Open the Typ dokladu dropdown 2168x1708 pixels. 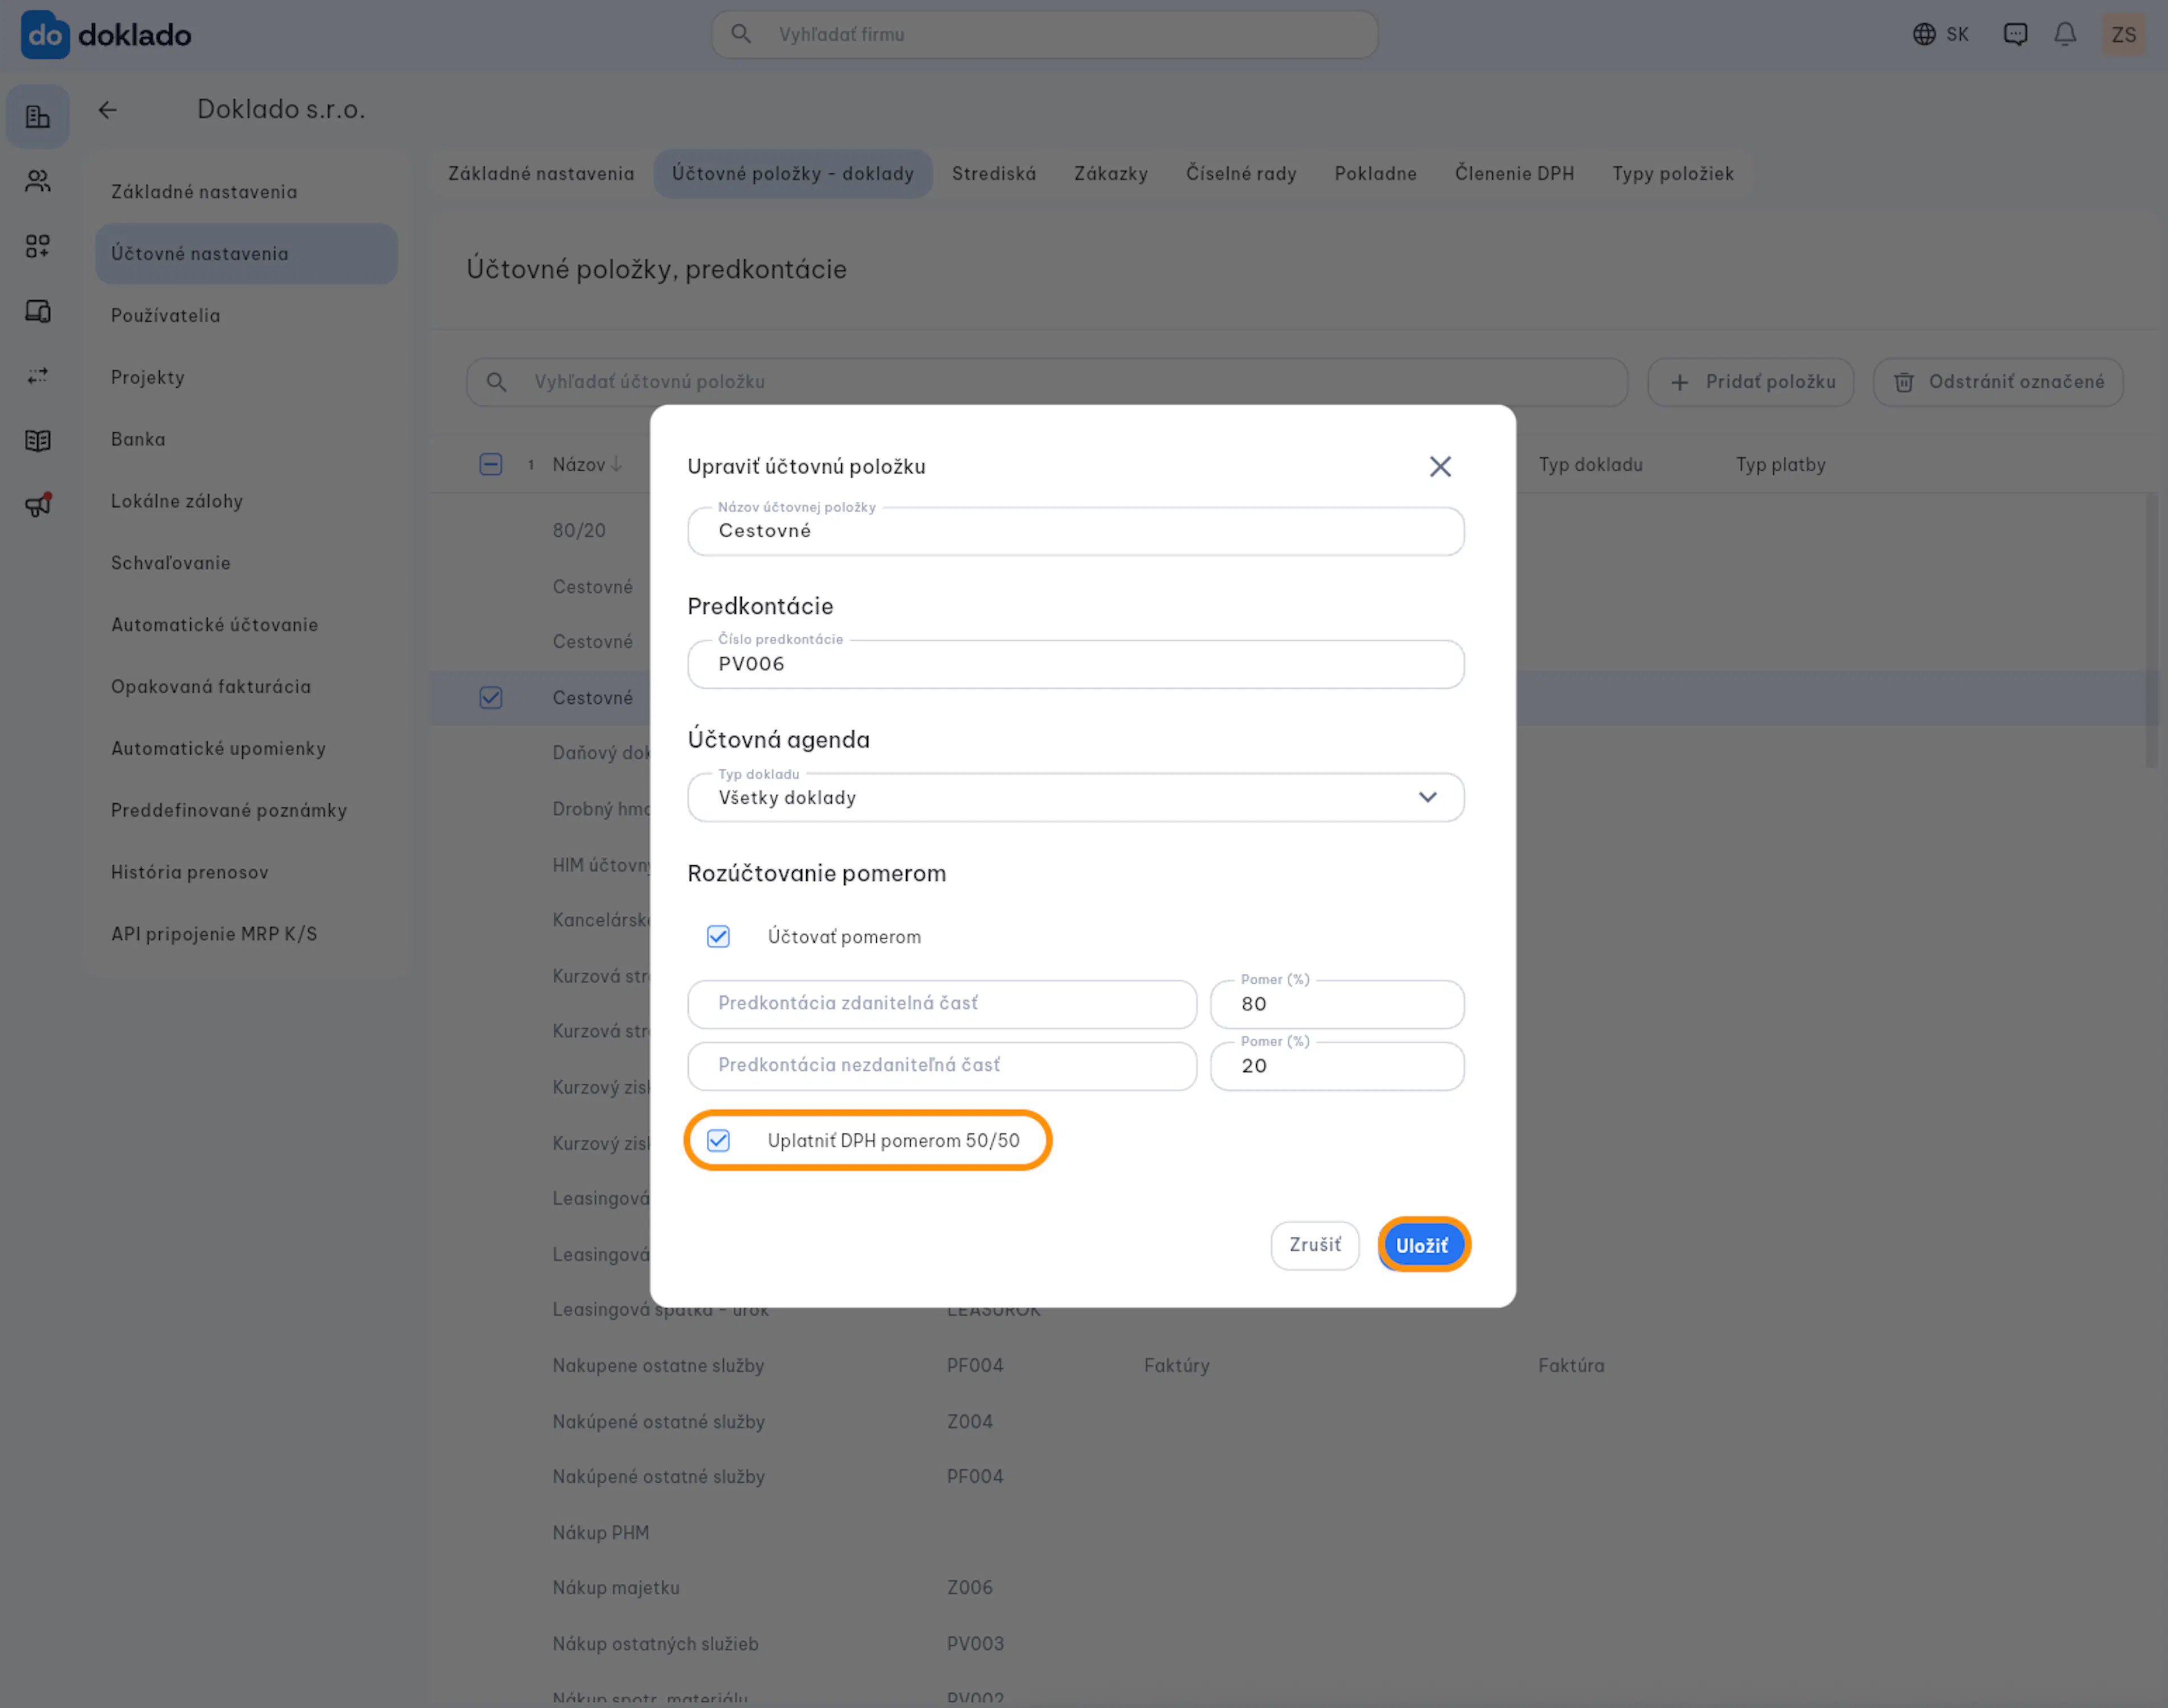tap(1076, 798)
